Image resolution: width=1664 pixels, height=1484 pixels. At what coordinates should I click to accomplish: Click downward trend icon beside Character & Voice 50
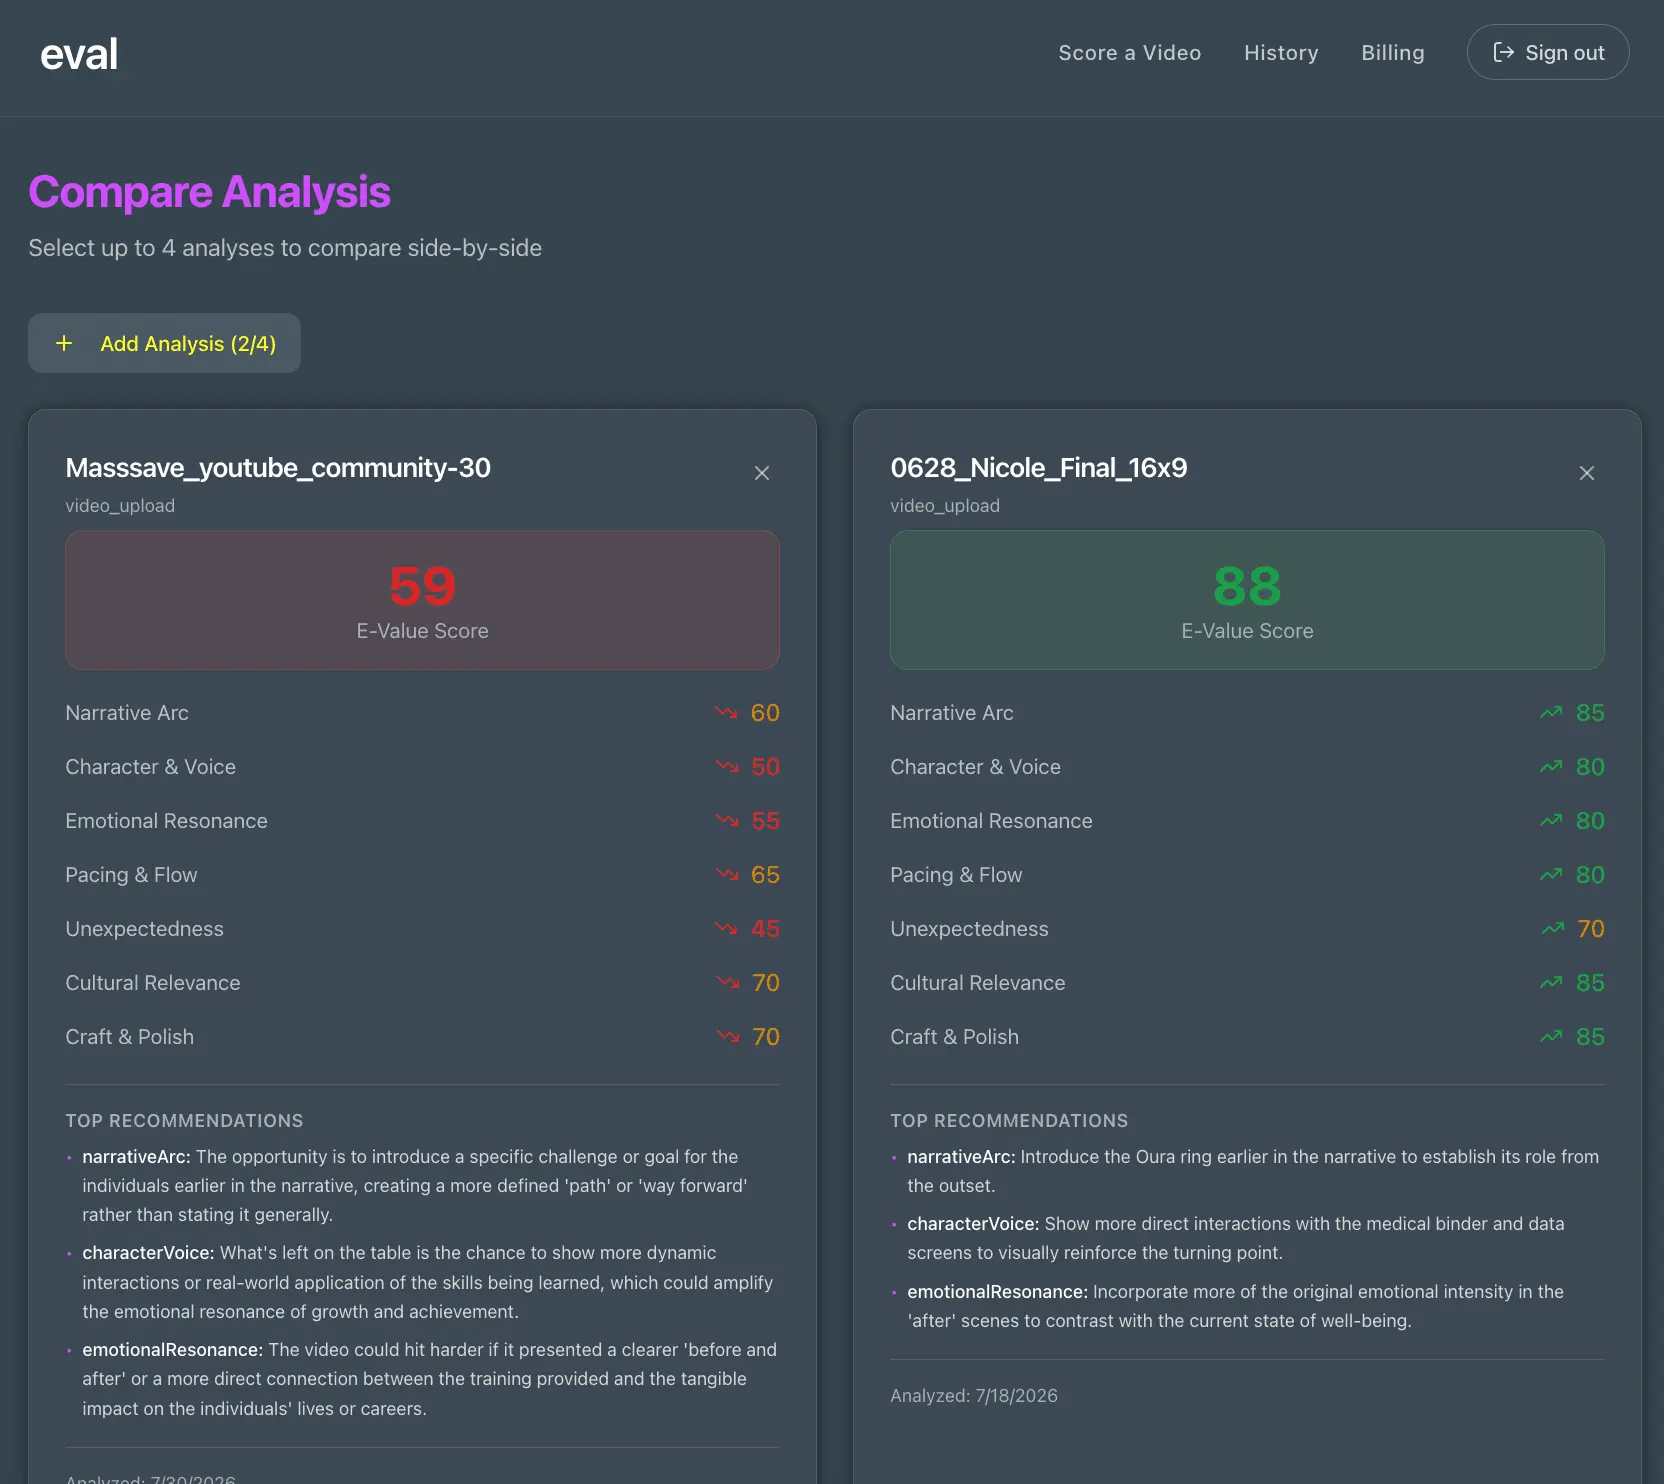727,767
